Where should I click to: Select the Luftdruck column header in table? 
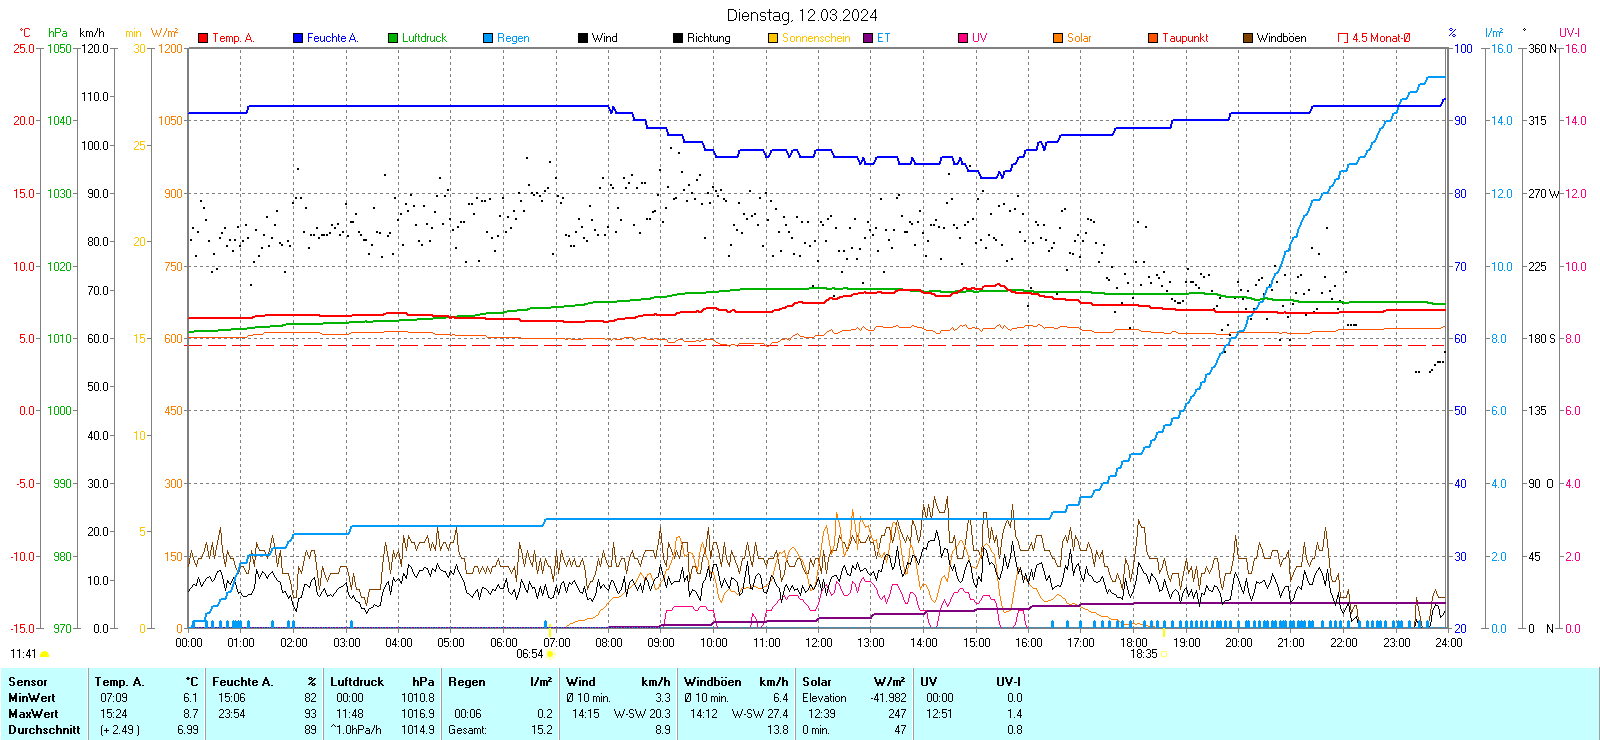click(x=357, y=682)
